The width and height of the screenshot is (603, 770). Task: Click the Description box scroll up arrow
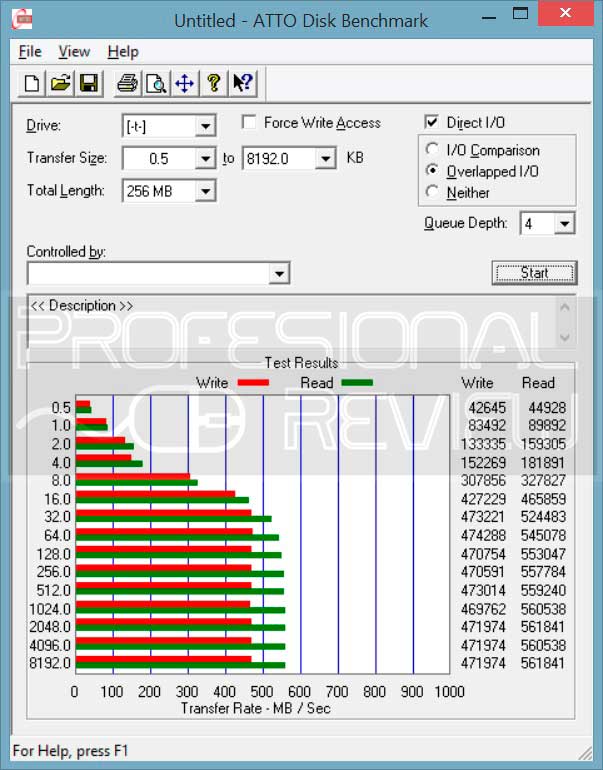(565, 308)
